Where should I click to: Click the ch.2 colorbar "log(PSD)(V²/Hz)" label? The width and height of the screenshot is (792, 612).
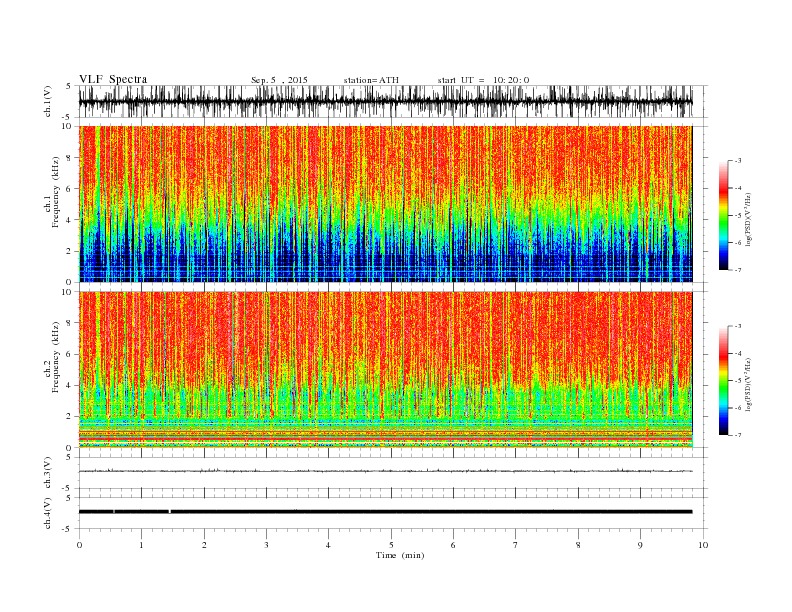[748, 385]
